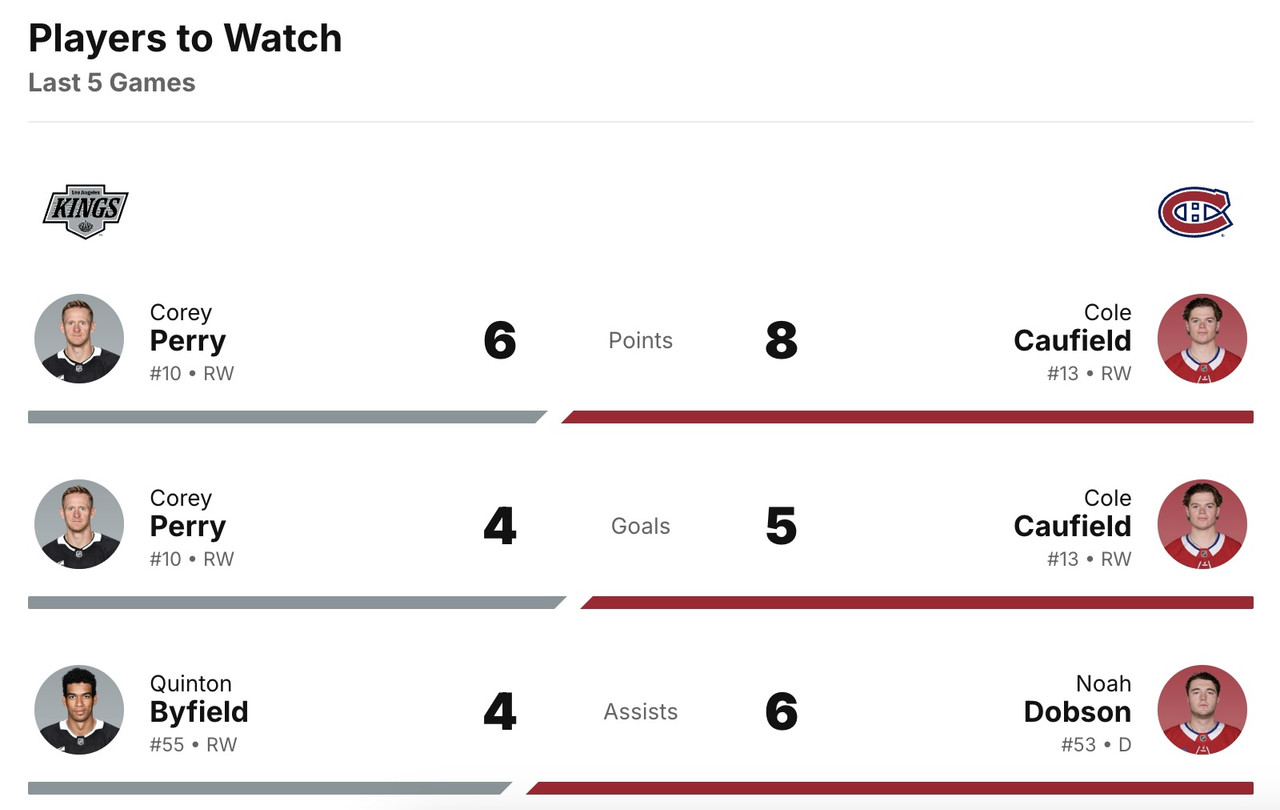Open Cole Caufield's headshot in Points row
1280x810 pixels.
pyautogui.click(x=1202, y=338)
